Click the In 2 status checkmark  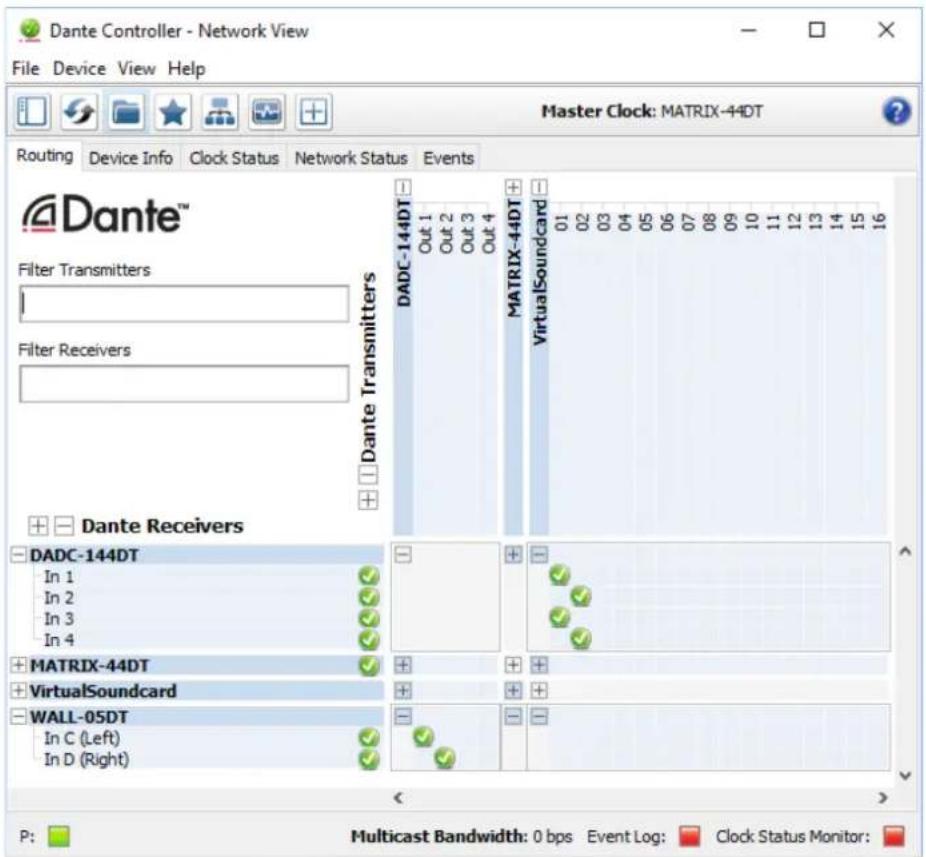pos(369,597)
